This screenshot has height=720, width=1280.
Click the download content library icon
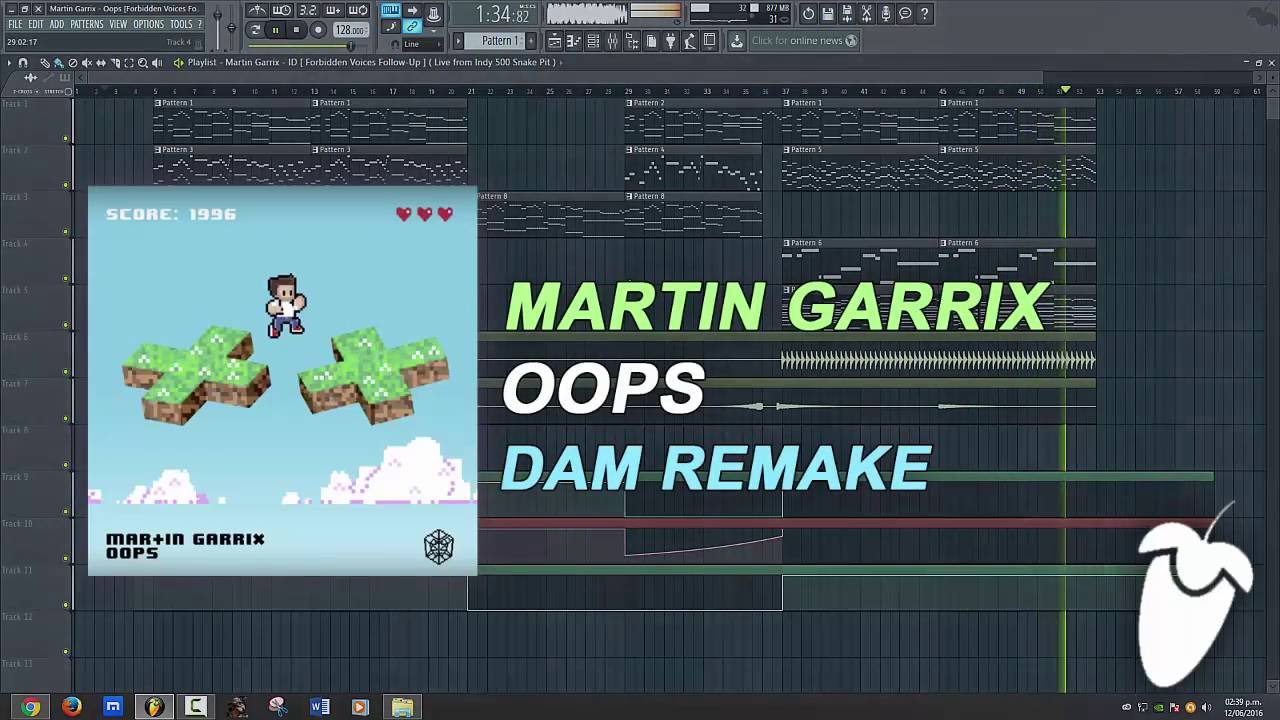tap(737, 41)
